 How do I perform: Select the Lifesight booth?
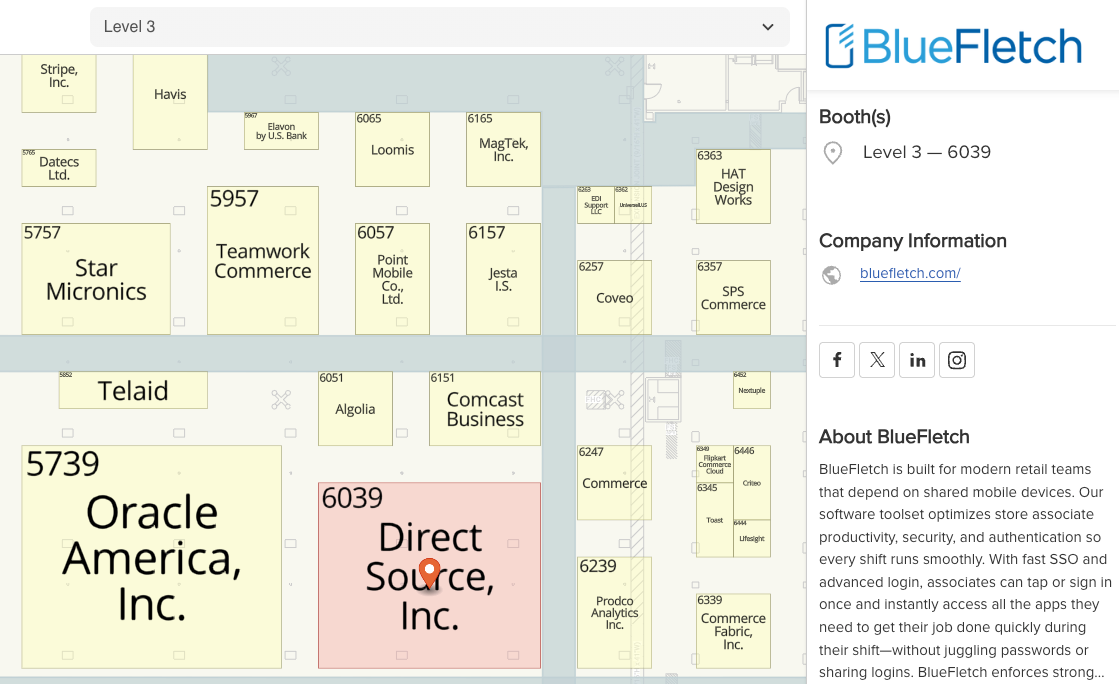[751, 538]
